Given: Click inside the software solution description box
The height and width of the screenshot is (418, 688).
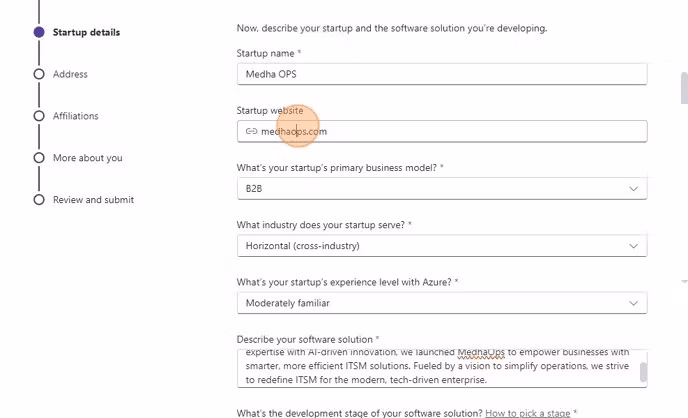Looking at the screenshot, I should point(436,367).
